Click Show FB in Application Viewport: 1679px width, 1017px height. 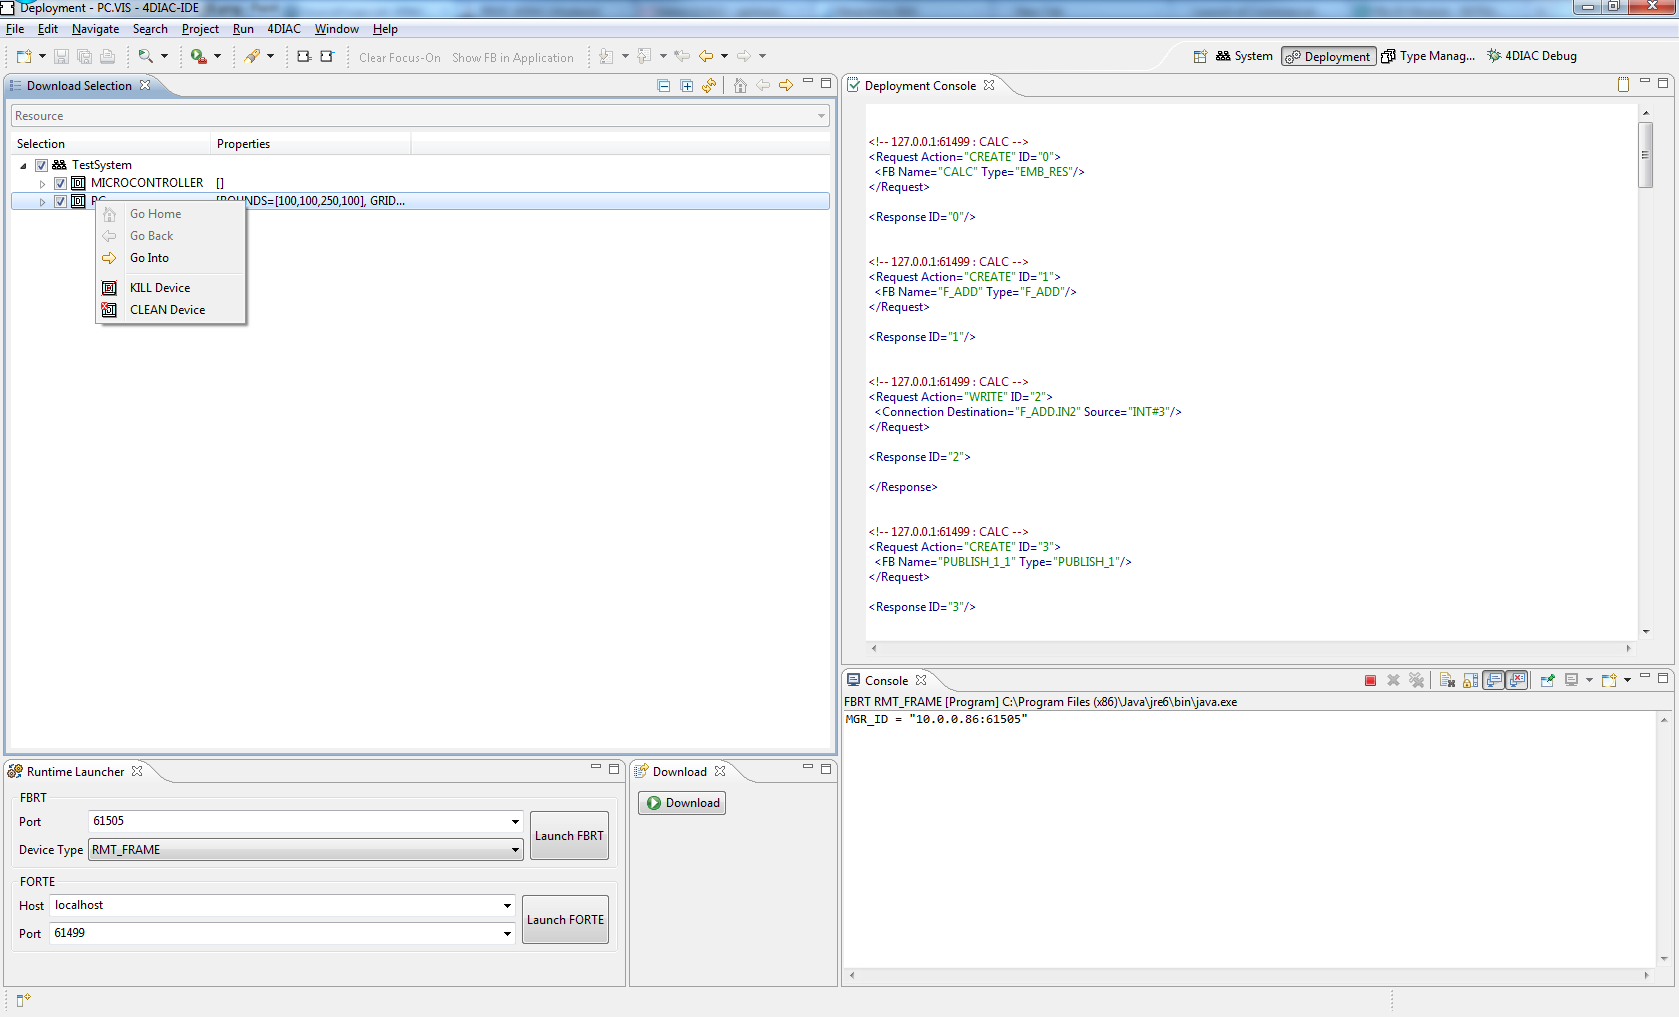tap(513, 58)
